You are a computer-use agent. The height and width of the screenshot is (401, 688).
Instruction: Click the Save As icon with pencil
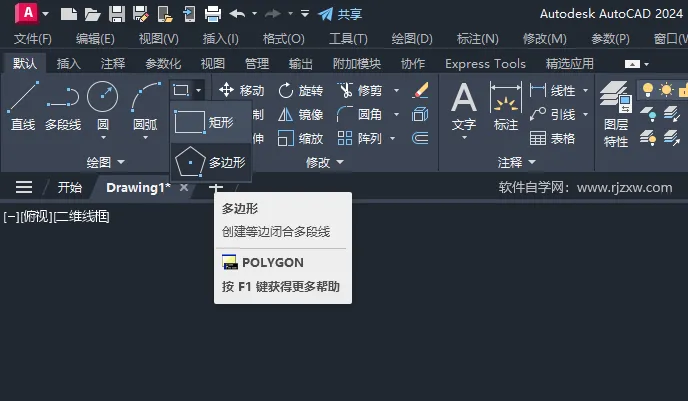tap(140, 14)
